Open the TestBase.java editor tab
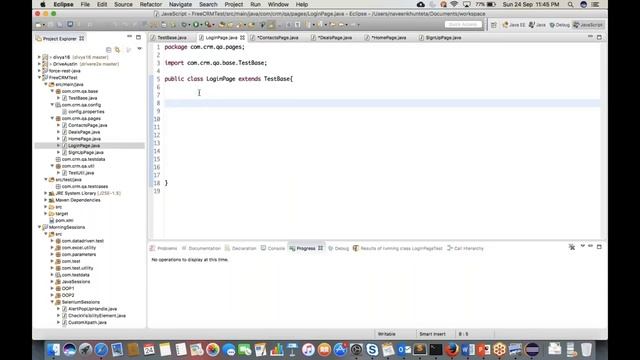Viewport: 640px width, 360px height. click(x=168, y=38)
